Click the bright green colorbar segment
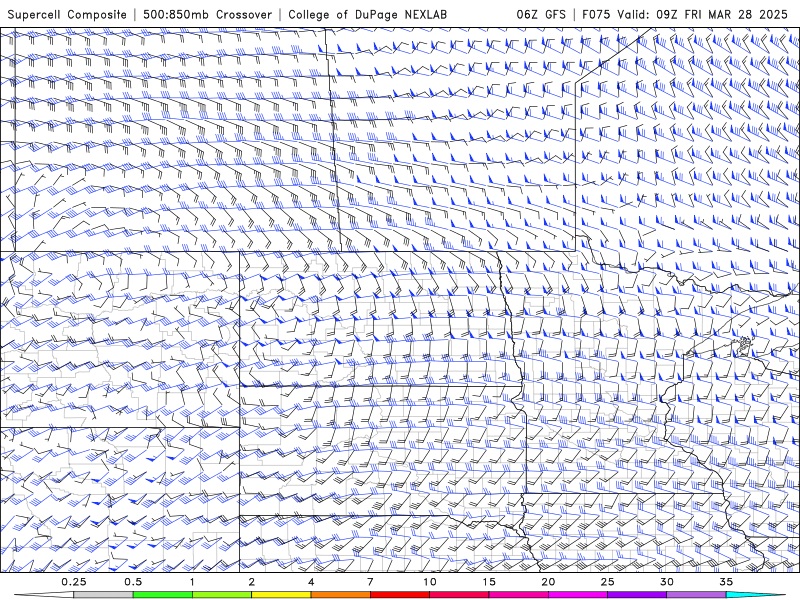The width and height of the screenshot is (800, 600). point(163,595)
